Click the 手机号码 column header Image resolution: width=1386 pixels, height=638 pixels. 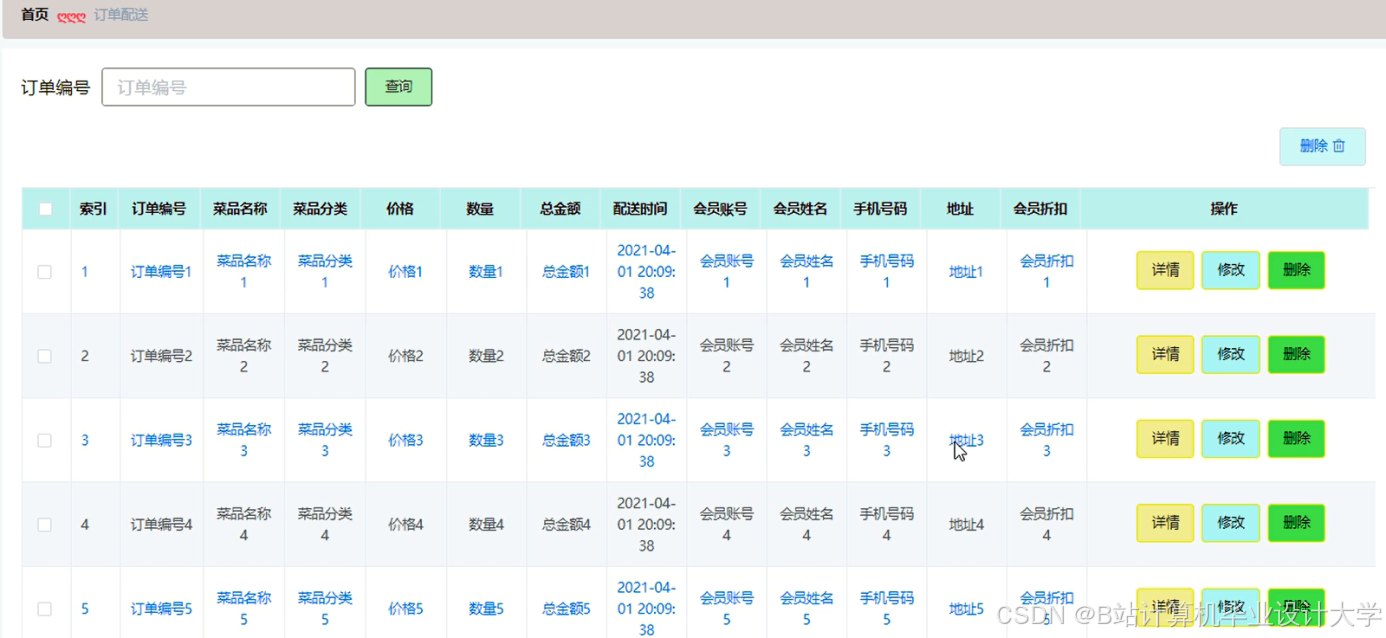[880, 209]
